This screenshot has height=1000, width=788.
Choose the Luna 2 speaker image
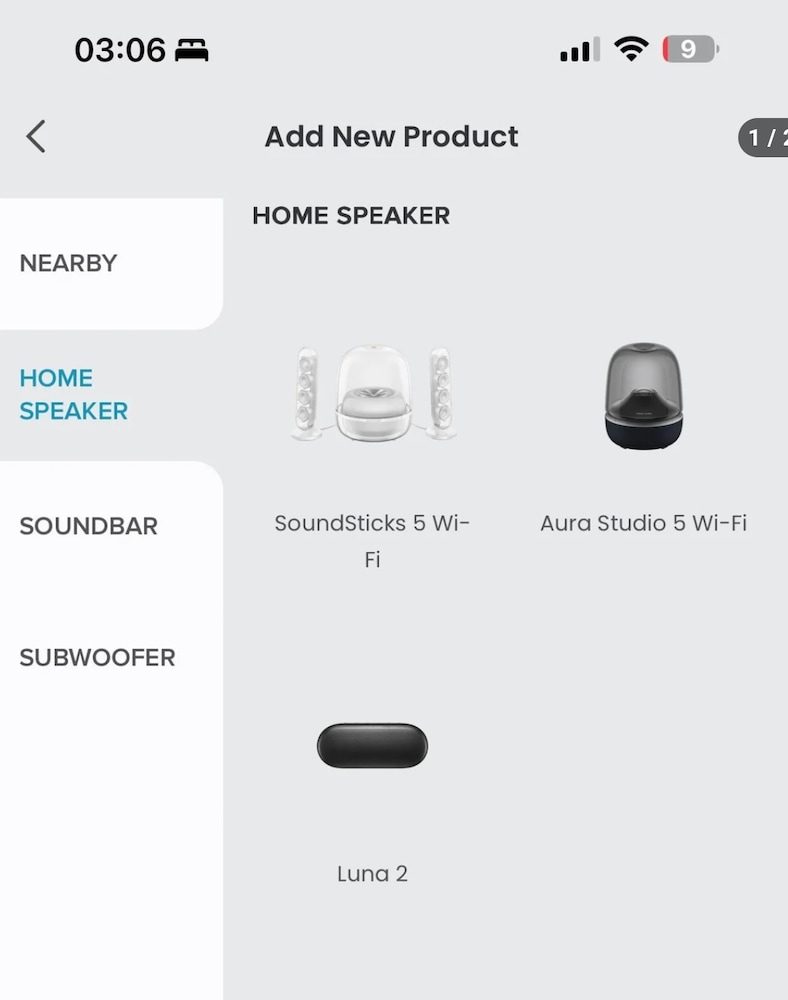point(372,746)
